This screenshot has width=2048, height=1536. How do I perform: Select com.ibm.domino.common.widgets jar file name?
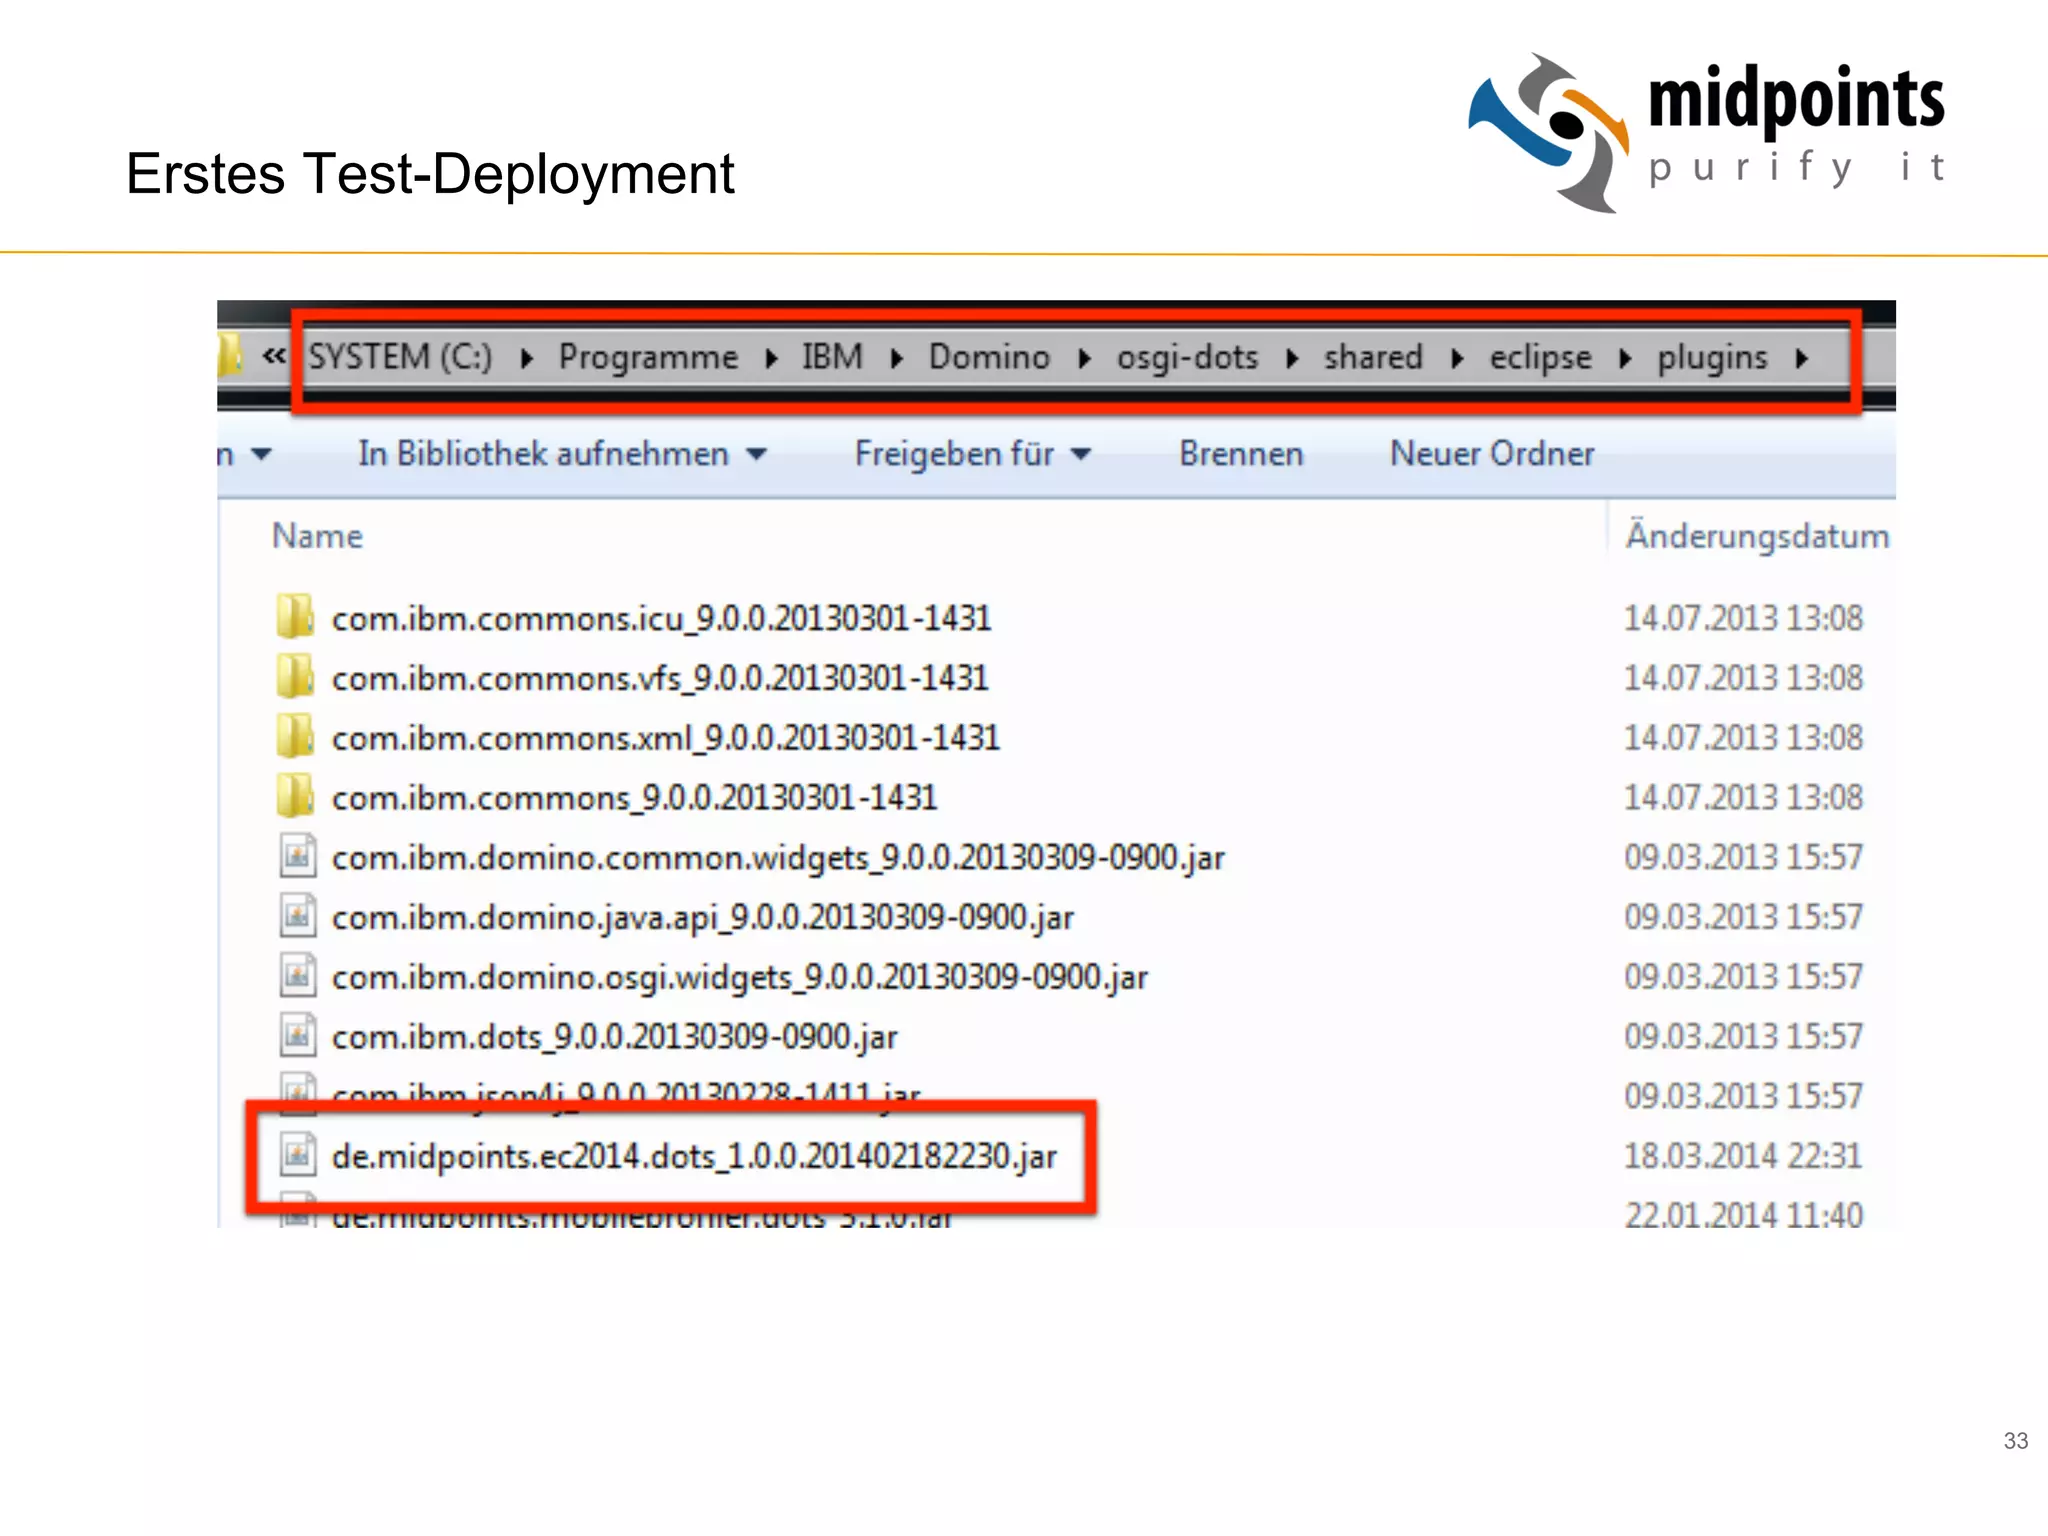pos(778,859)
